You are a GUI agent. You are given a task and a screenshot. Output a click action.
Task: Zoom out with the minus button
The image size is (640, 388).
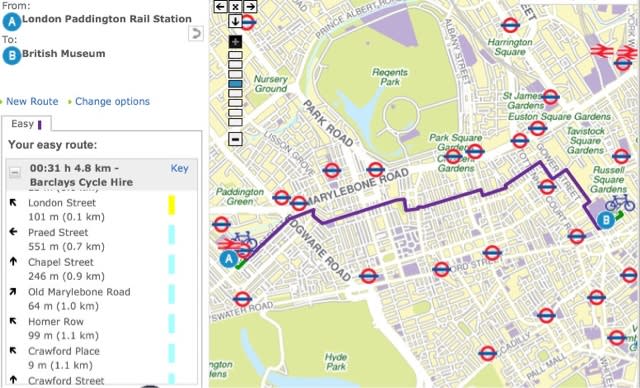click(235, 139)
